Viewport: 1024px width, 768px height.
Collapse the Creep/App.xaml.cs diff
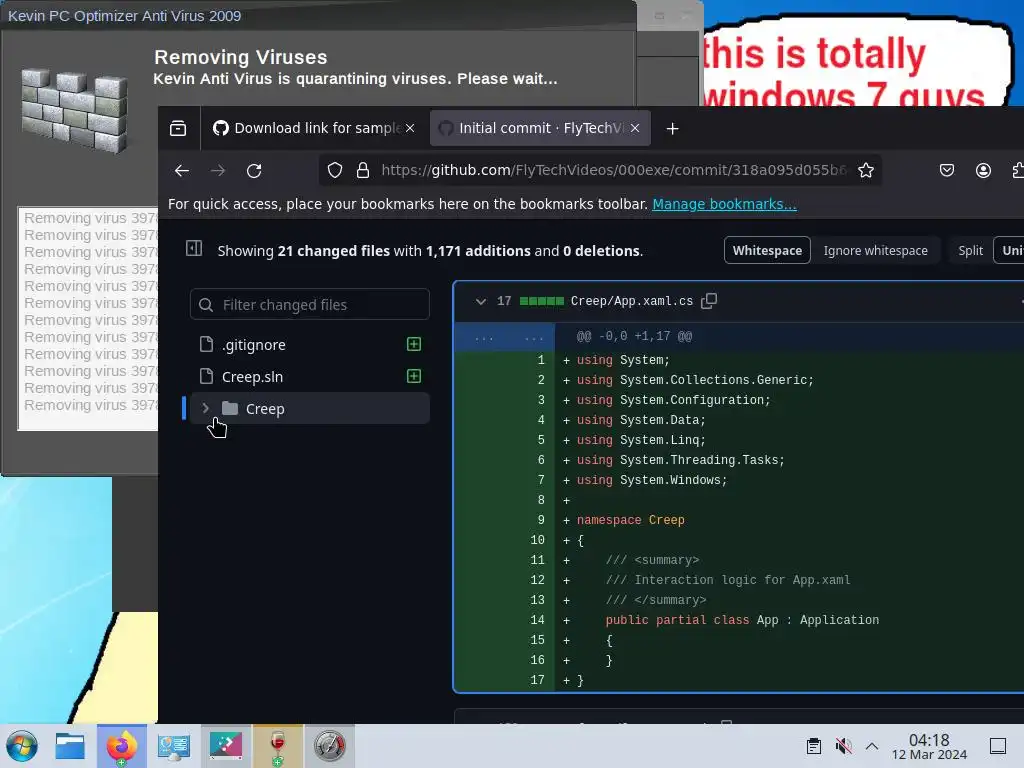point(481,302)
